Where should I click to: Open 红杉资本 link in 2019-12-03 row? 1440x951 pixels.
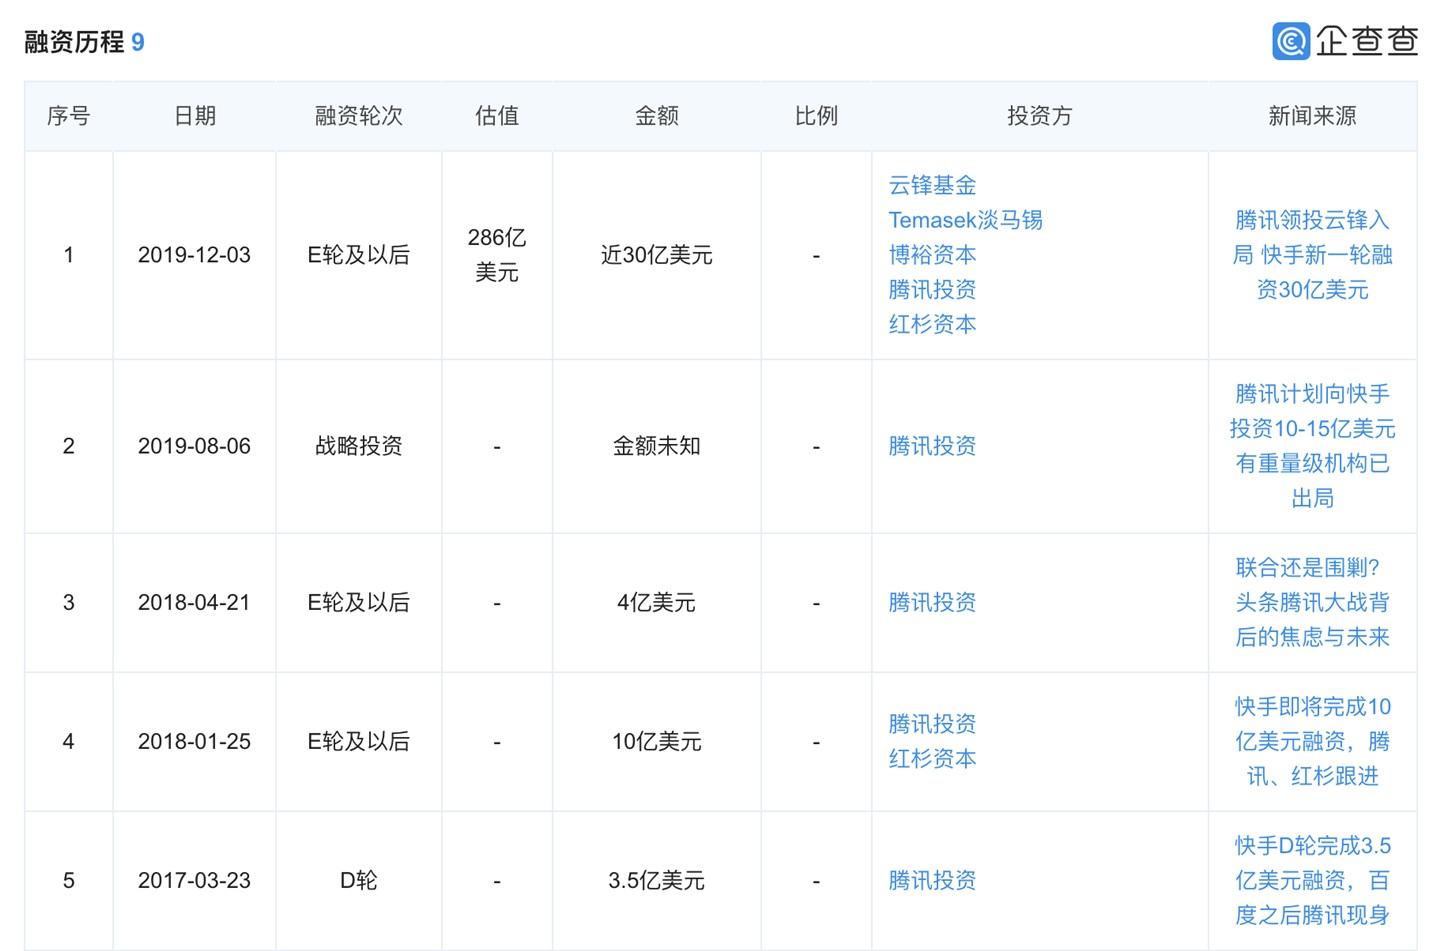(x=932, y=324)
